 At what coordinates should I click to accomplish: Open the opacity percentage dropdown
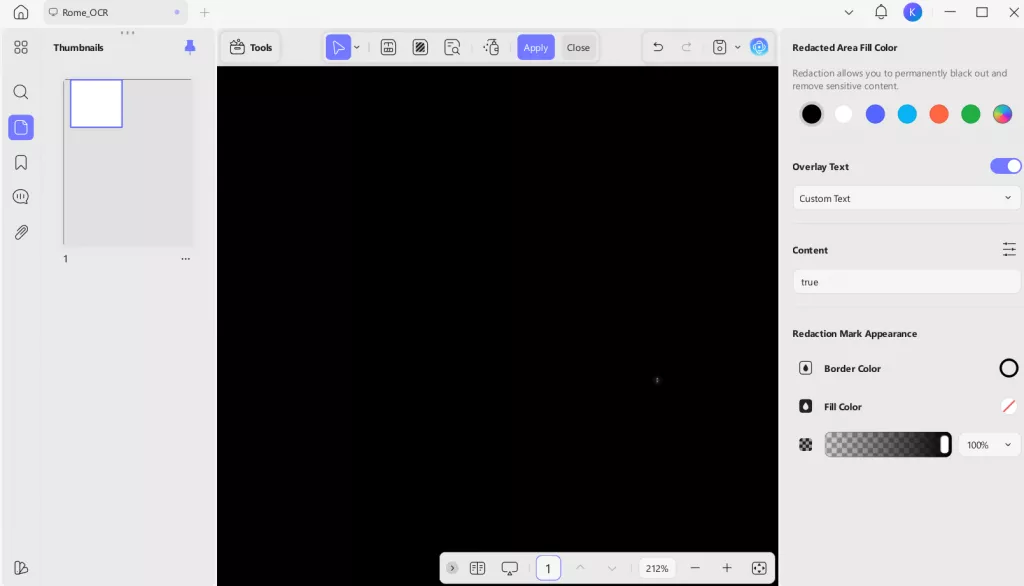989,444
